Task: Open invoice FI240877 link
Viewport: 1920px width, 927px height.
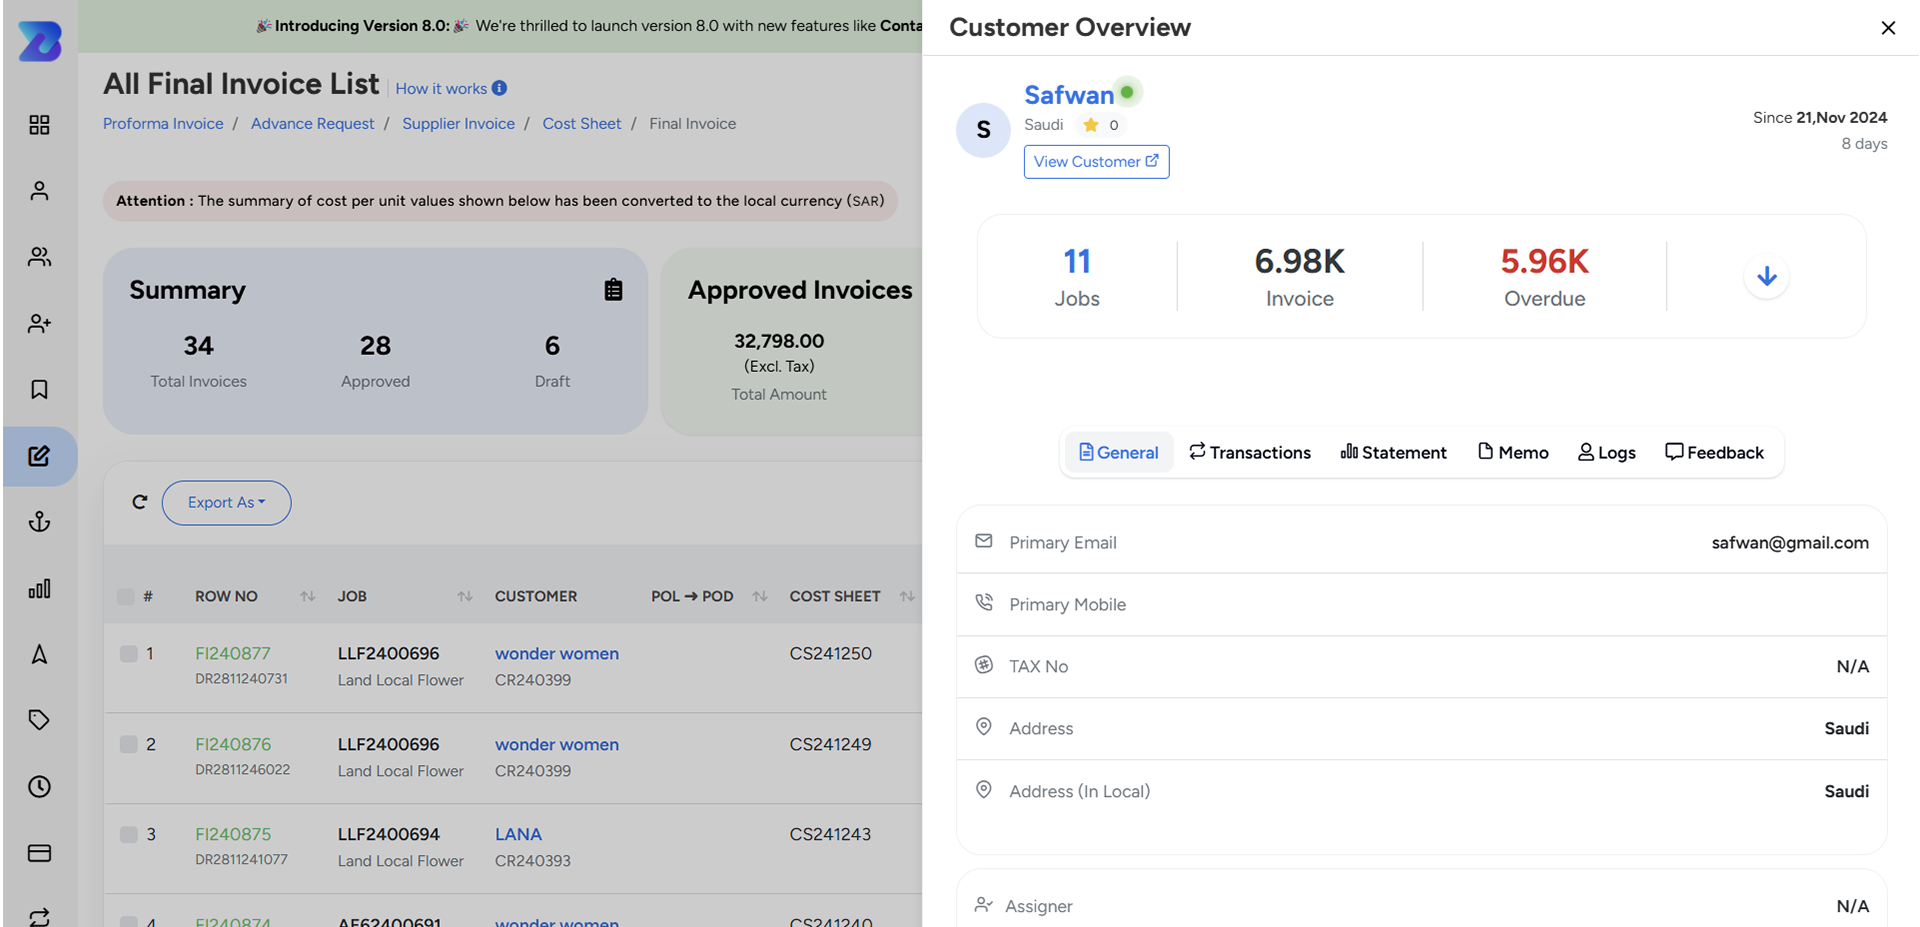Action: click(233, 654)
